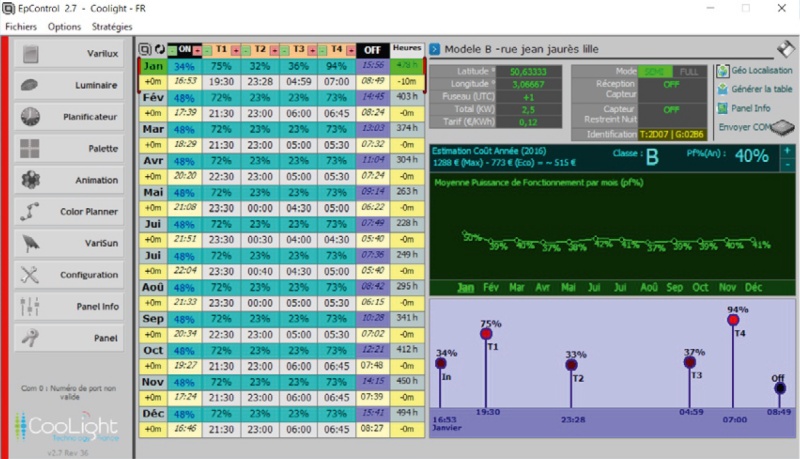Click the Générer la table link
The height and width of the screenshot is (459, 800).
click(762, 89)
